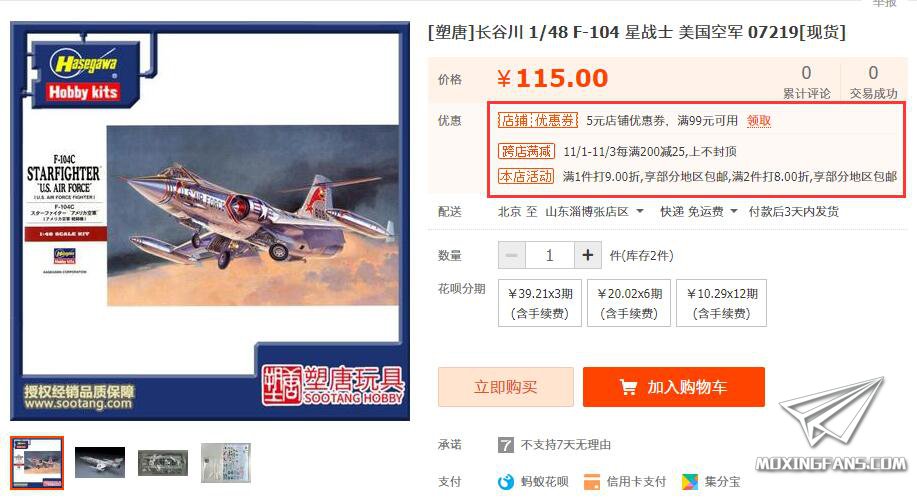Click the 集分宝 colorful icon

pyautogui.click(x=690, y=482)
